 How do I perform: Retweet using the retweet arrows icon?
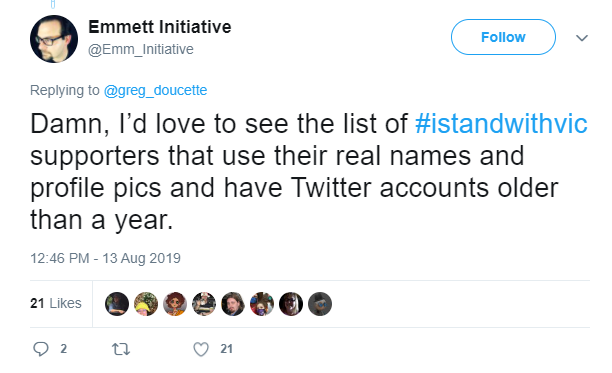121,349
